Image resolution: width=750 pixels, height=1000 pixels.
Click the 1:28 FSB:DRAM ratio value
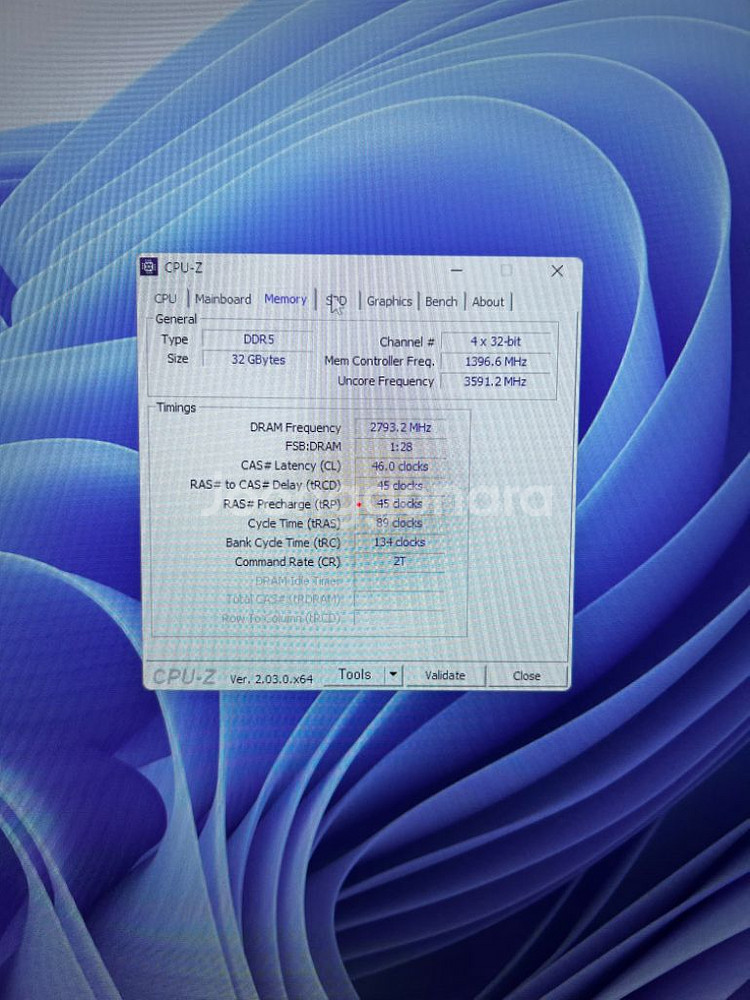[x=401, y=447]
